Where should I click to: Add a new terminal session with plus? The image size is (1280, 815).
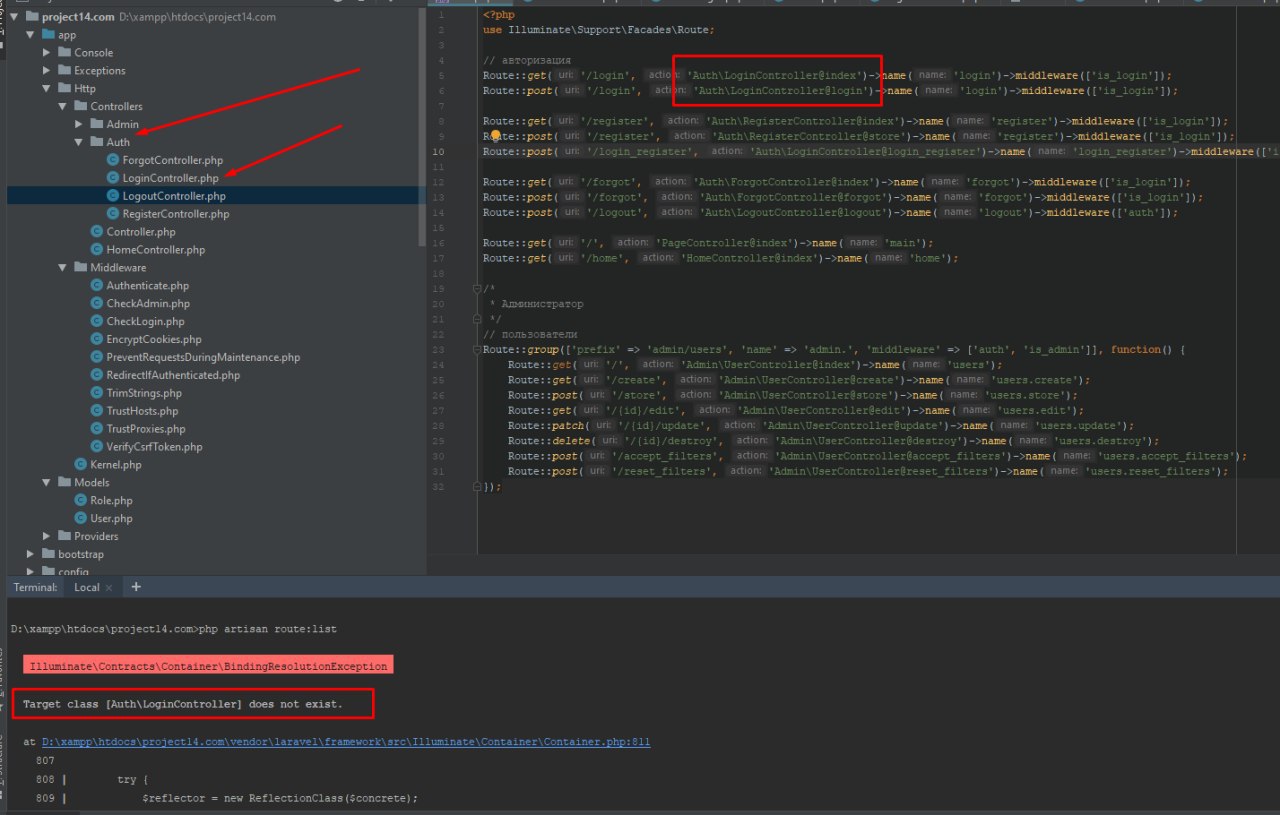136,587
